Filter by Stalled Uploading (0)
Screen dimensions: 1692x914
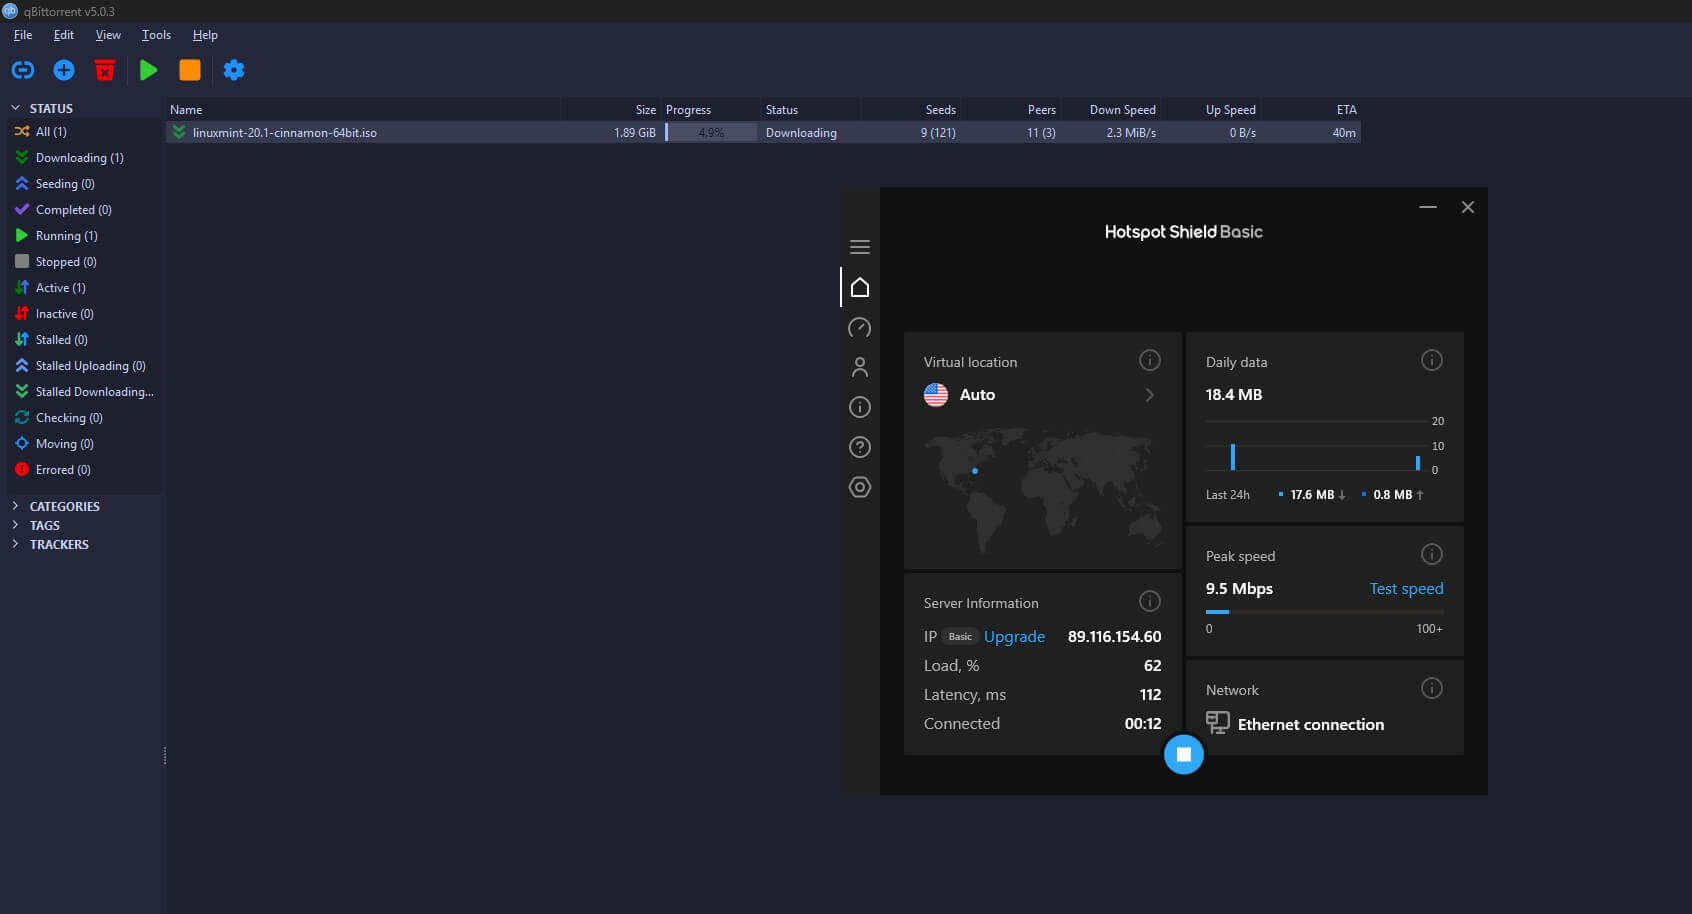coord(84,366)
